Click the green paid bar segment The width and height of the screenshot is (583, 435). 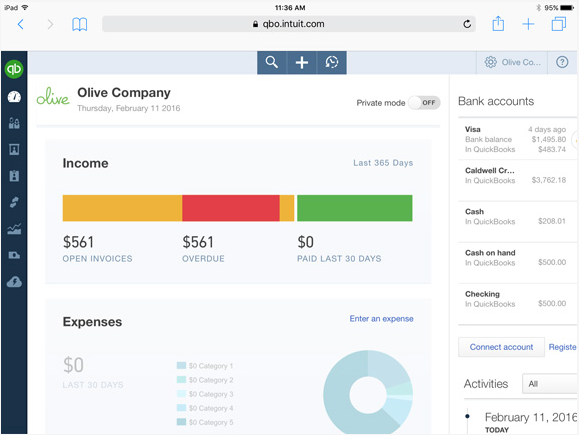354,208
